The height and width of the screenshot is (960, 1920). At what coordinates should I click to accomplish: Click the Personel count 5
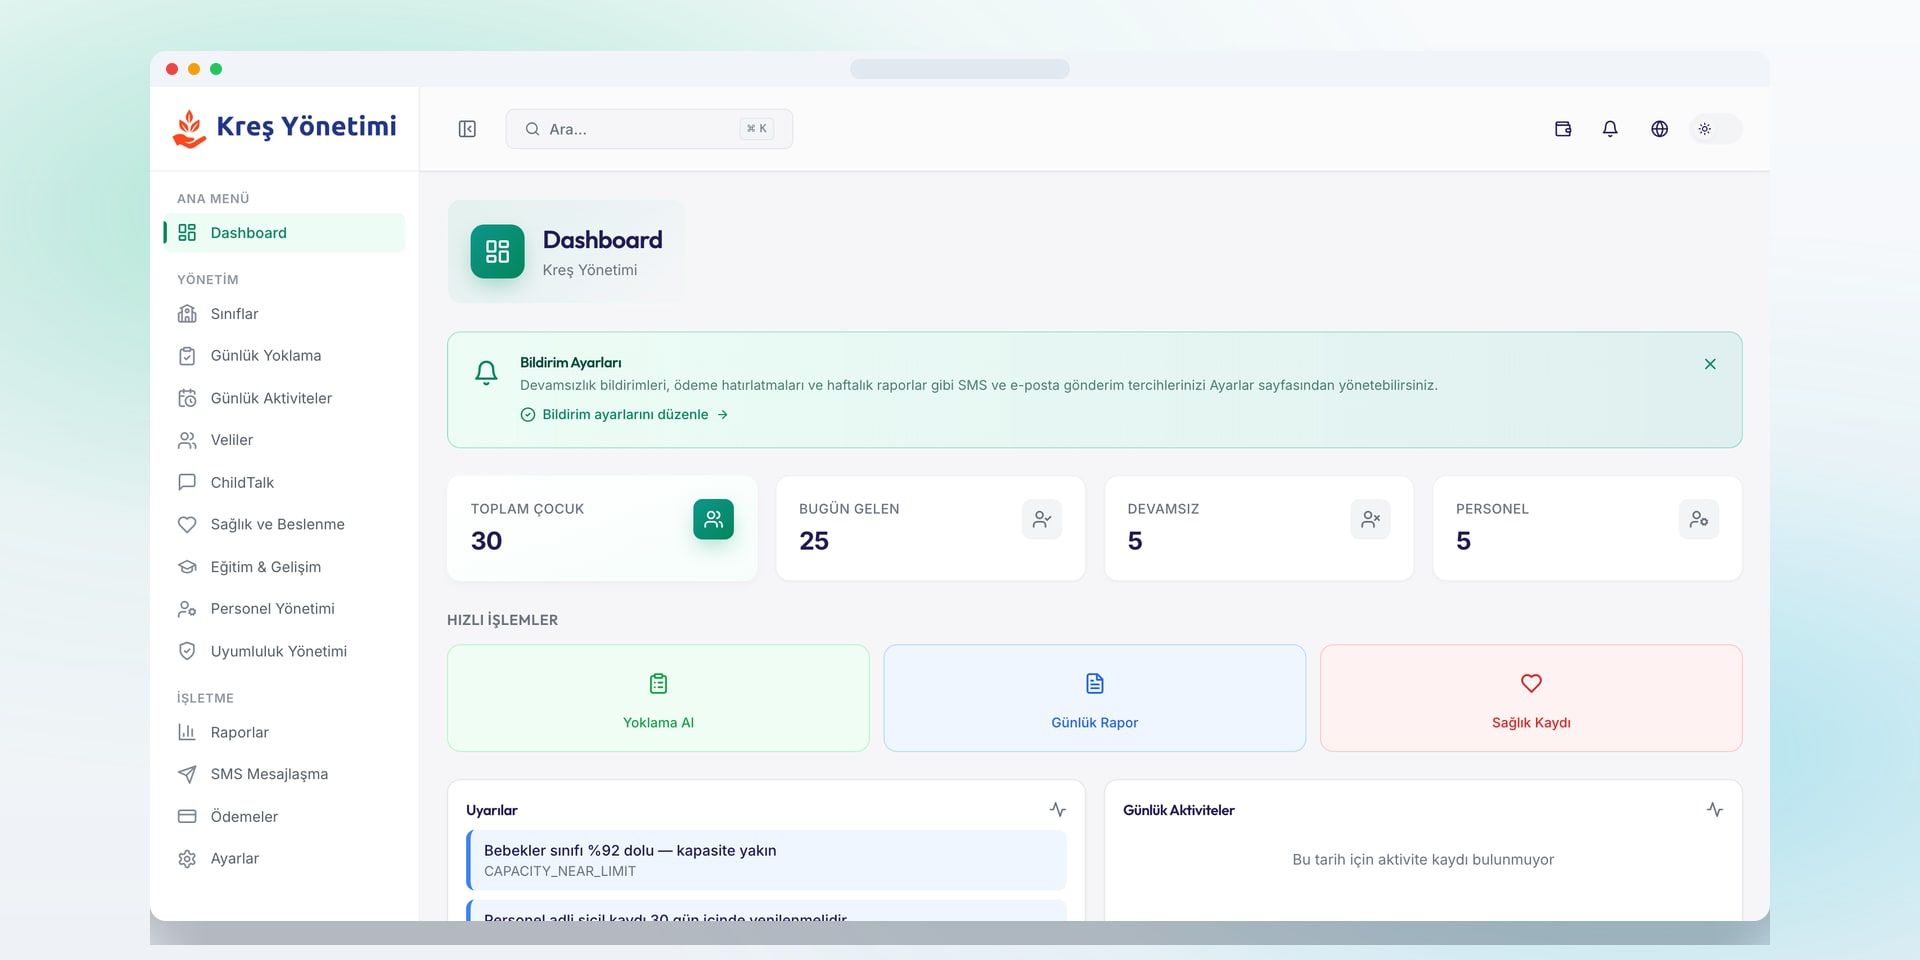click(1463, 541)
